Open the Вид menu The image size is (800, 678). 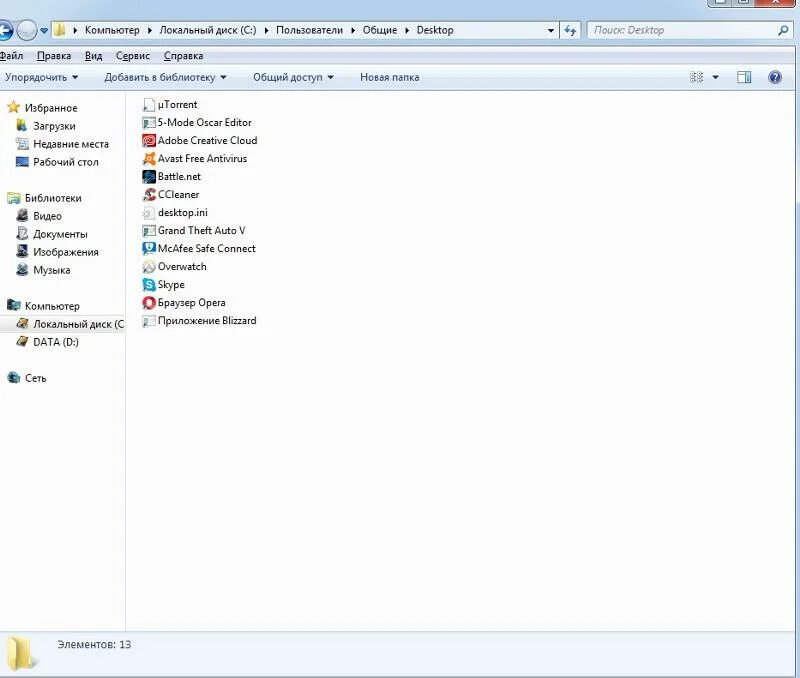(93, 56)
